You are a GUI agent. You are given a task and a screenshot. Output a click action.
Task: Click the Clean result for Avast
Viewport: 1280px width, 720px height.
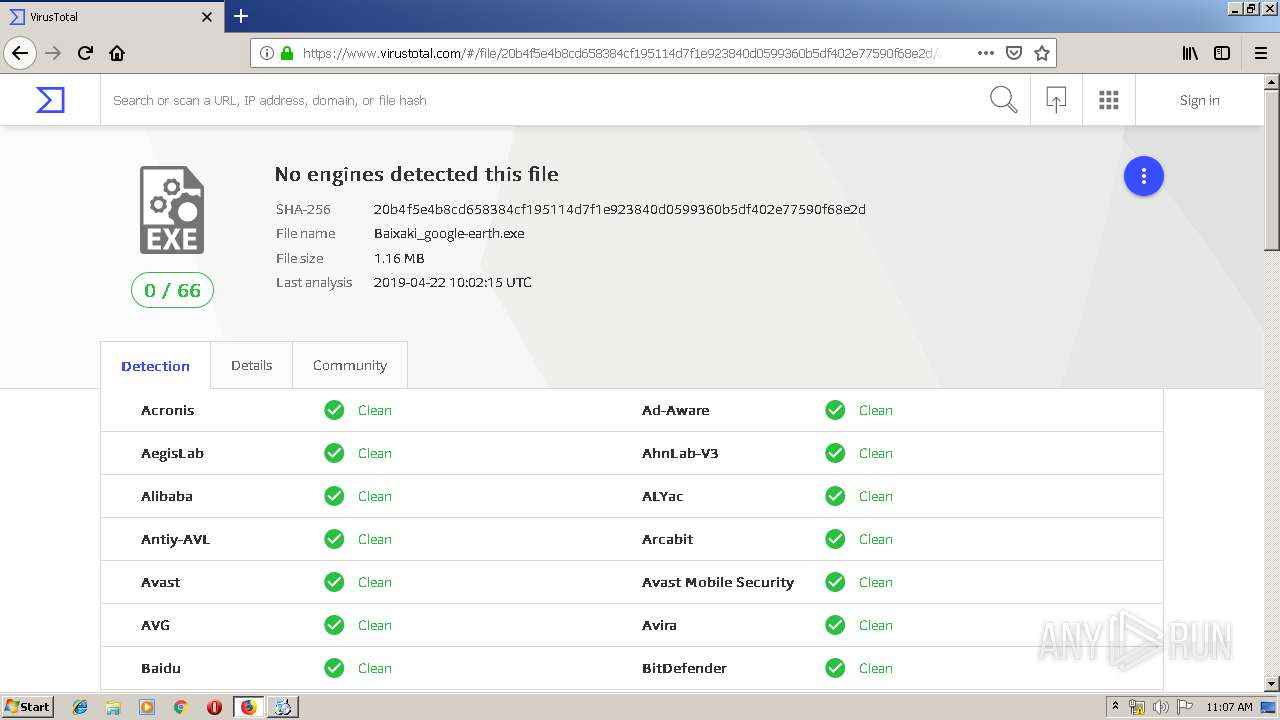[374, 582]
